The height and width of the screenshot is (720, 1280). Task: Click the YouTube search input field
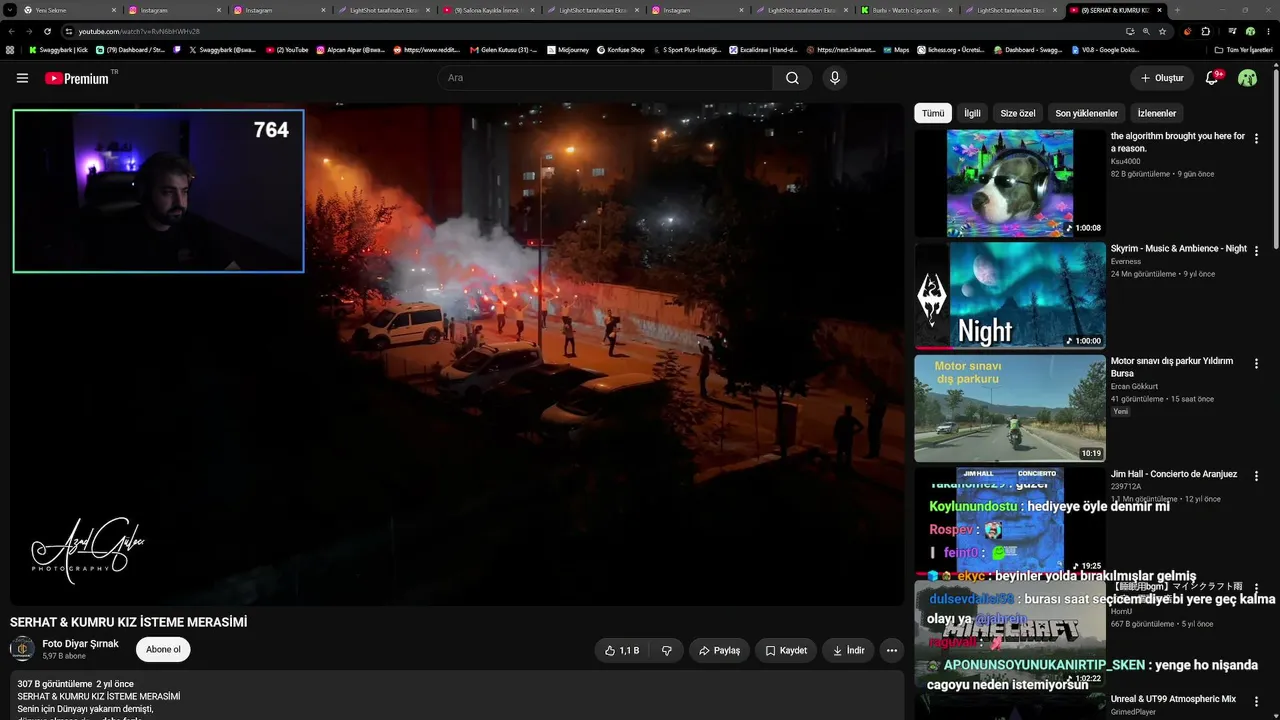[x=605, y=78]
